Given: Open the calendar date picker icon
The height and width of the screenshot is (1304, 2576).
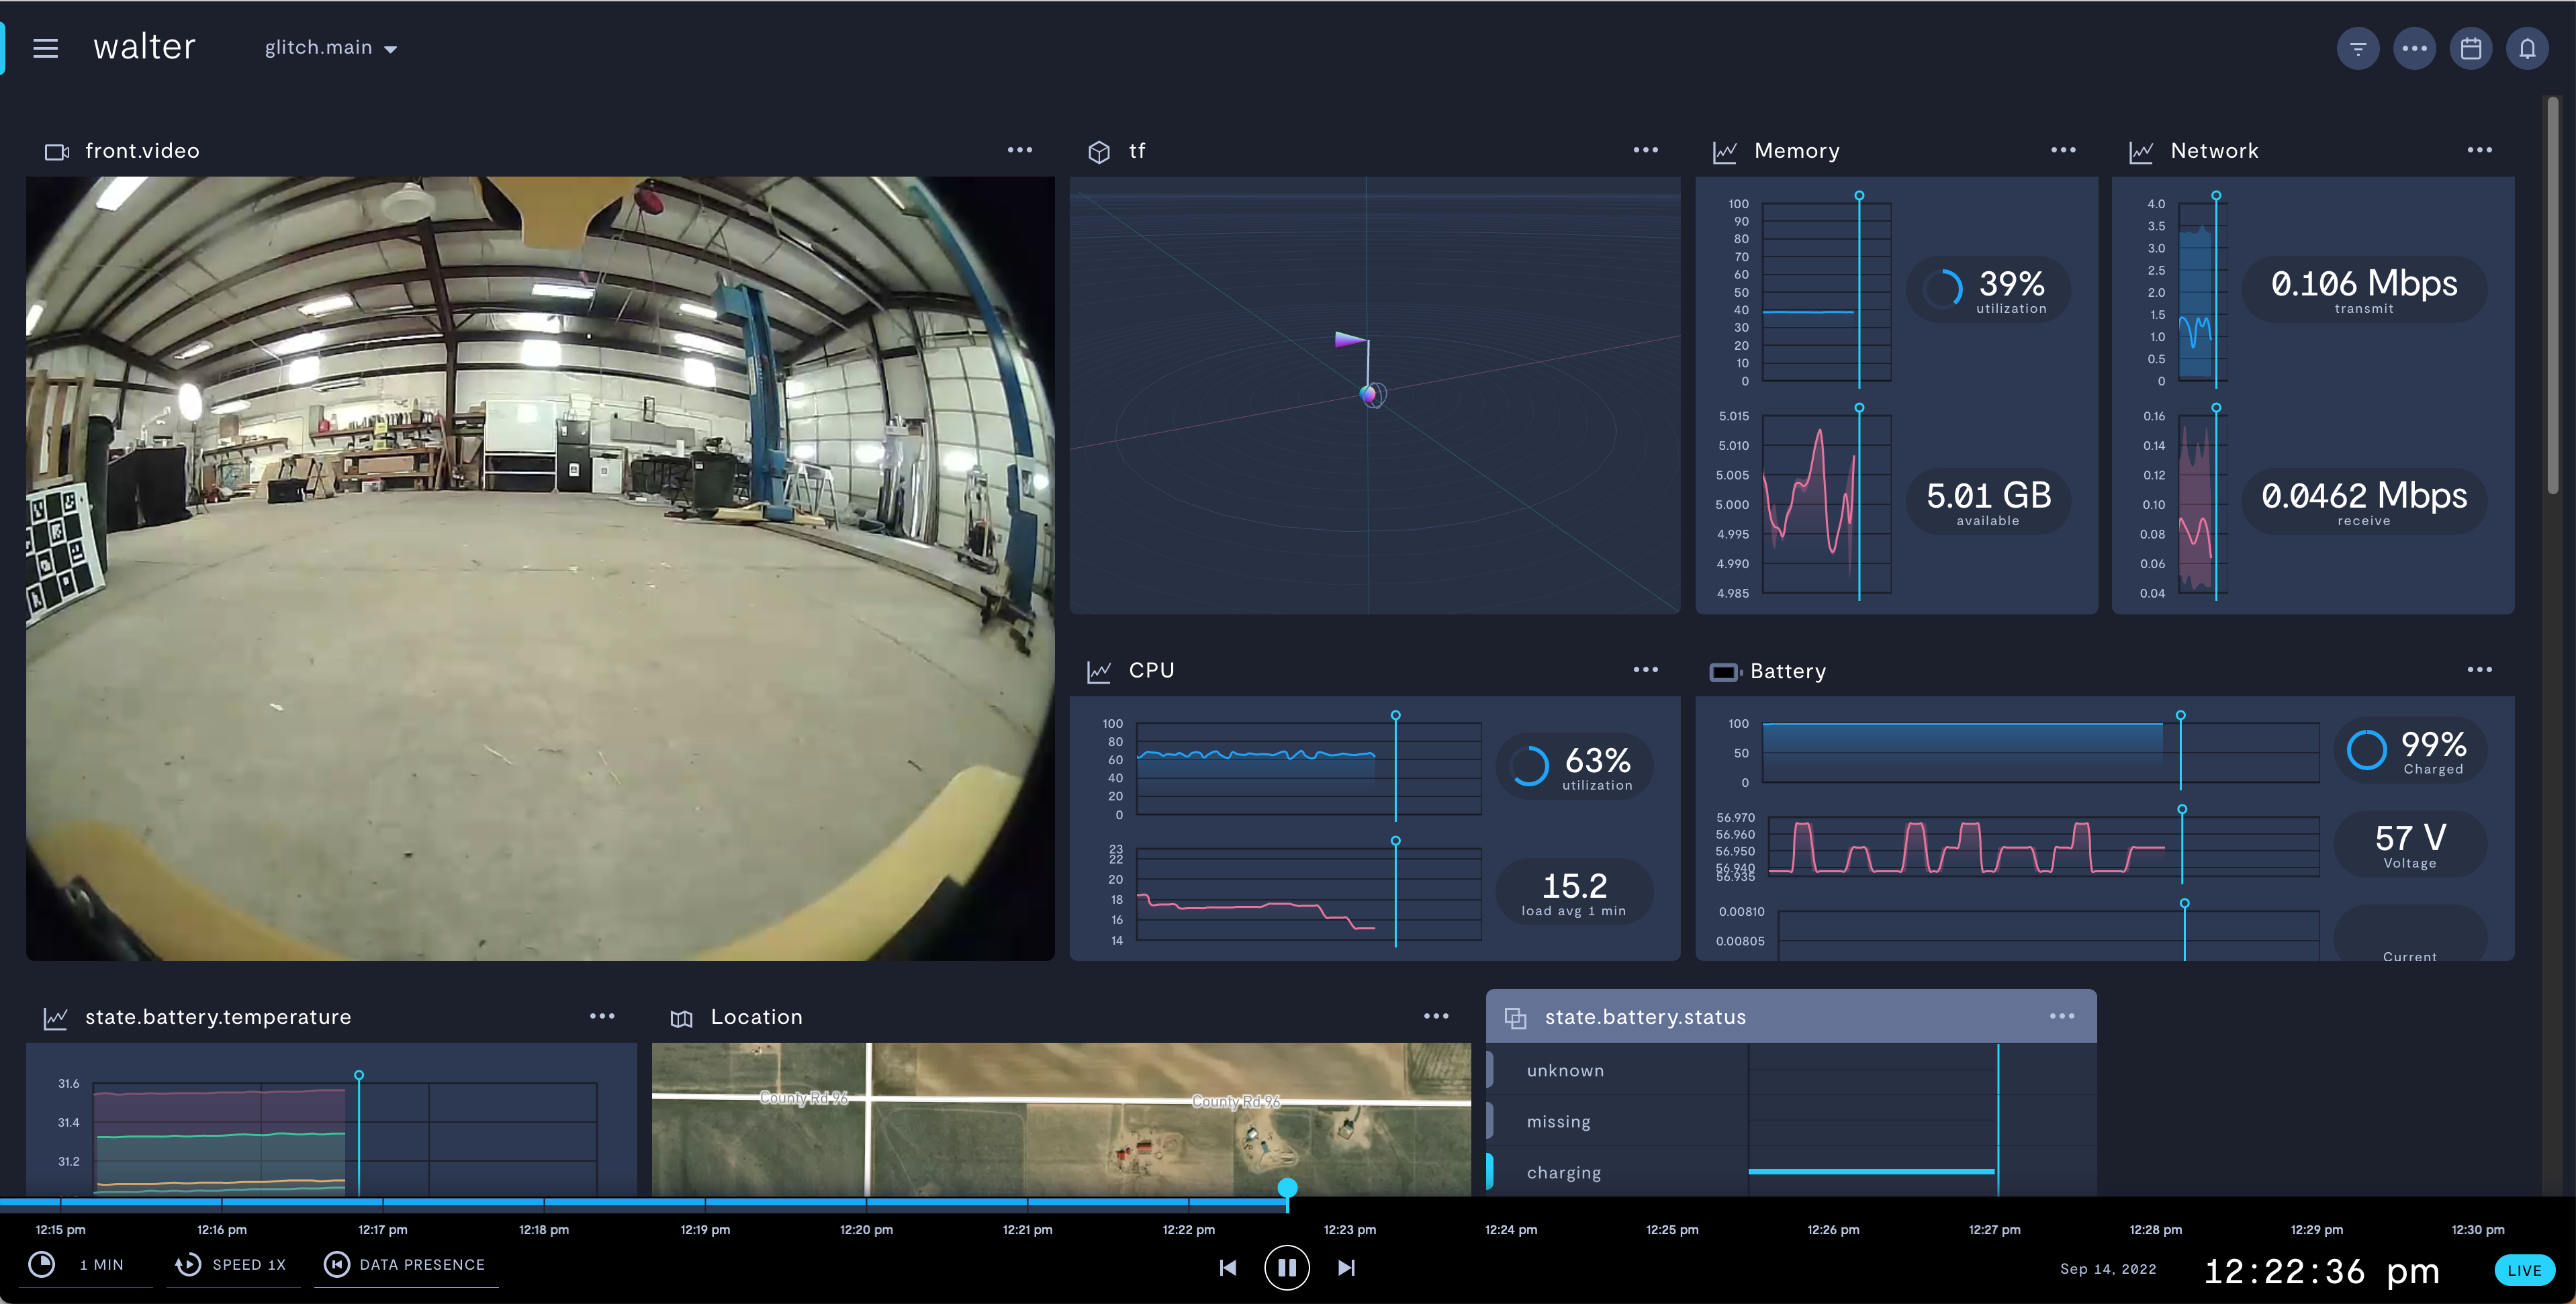Looking at the screenshot, I should click(2470, 48).
